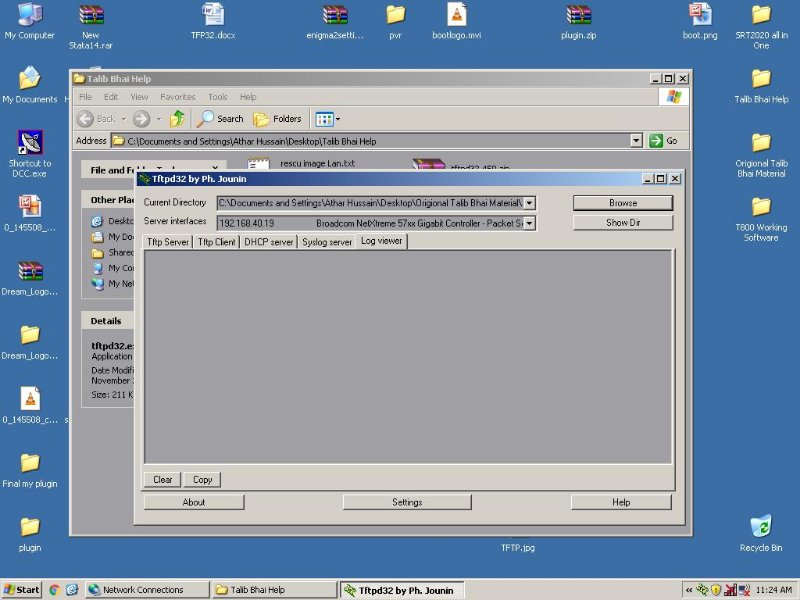
Task: Switch to Talib Bhai Help taskbar item
Action: click(x=274, y=590)
